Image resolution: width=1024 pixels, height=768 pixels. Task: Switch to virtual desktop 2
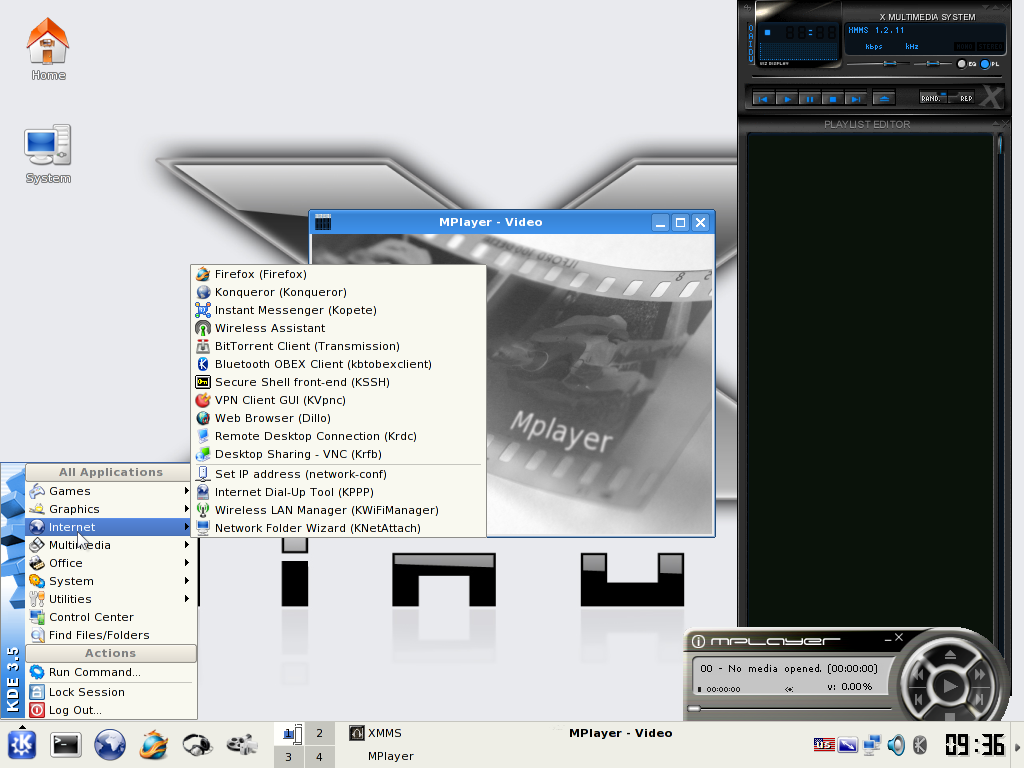319,733
